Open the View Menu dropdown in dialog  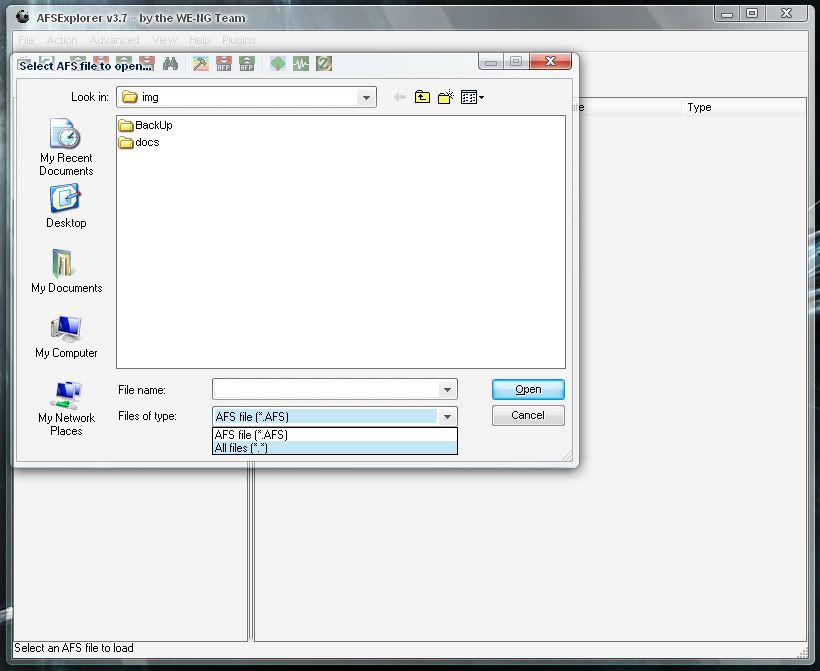(473, 97)
